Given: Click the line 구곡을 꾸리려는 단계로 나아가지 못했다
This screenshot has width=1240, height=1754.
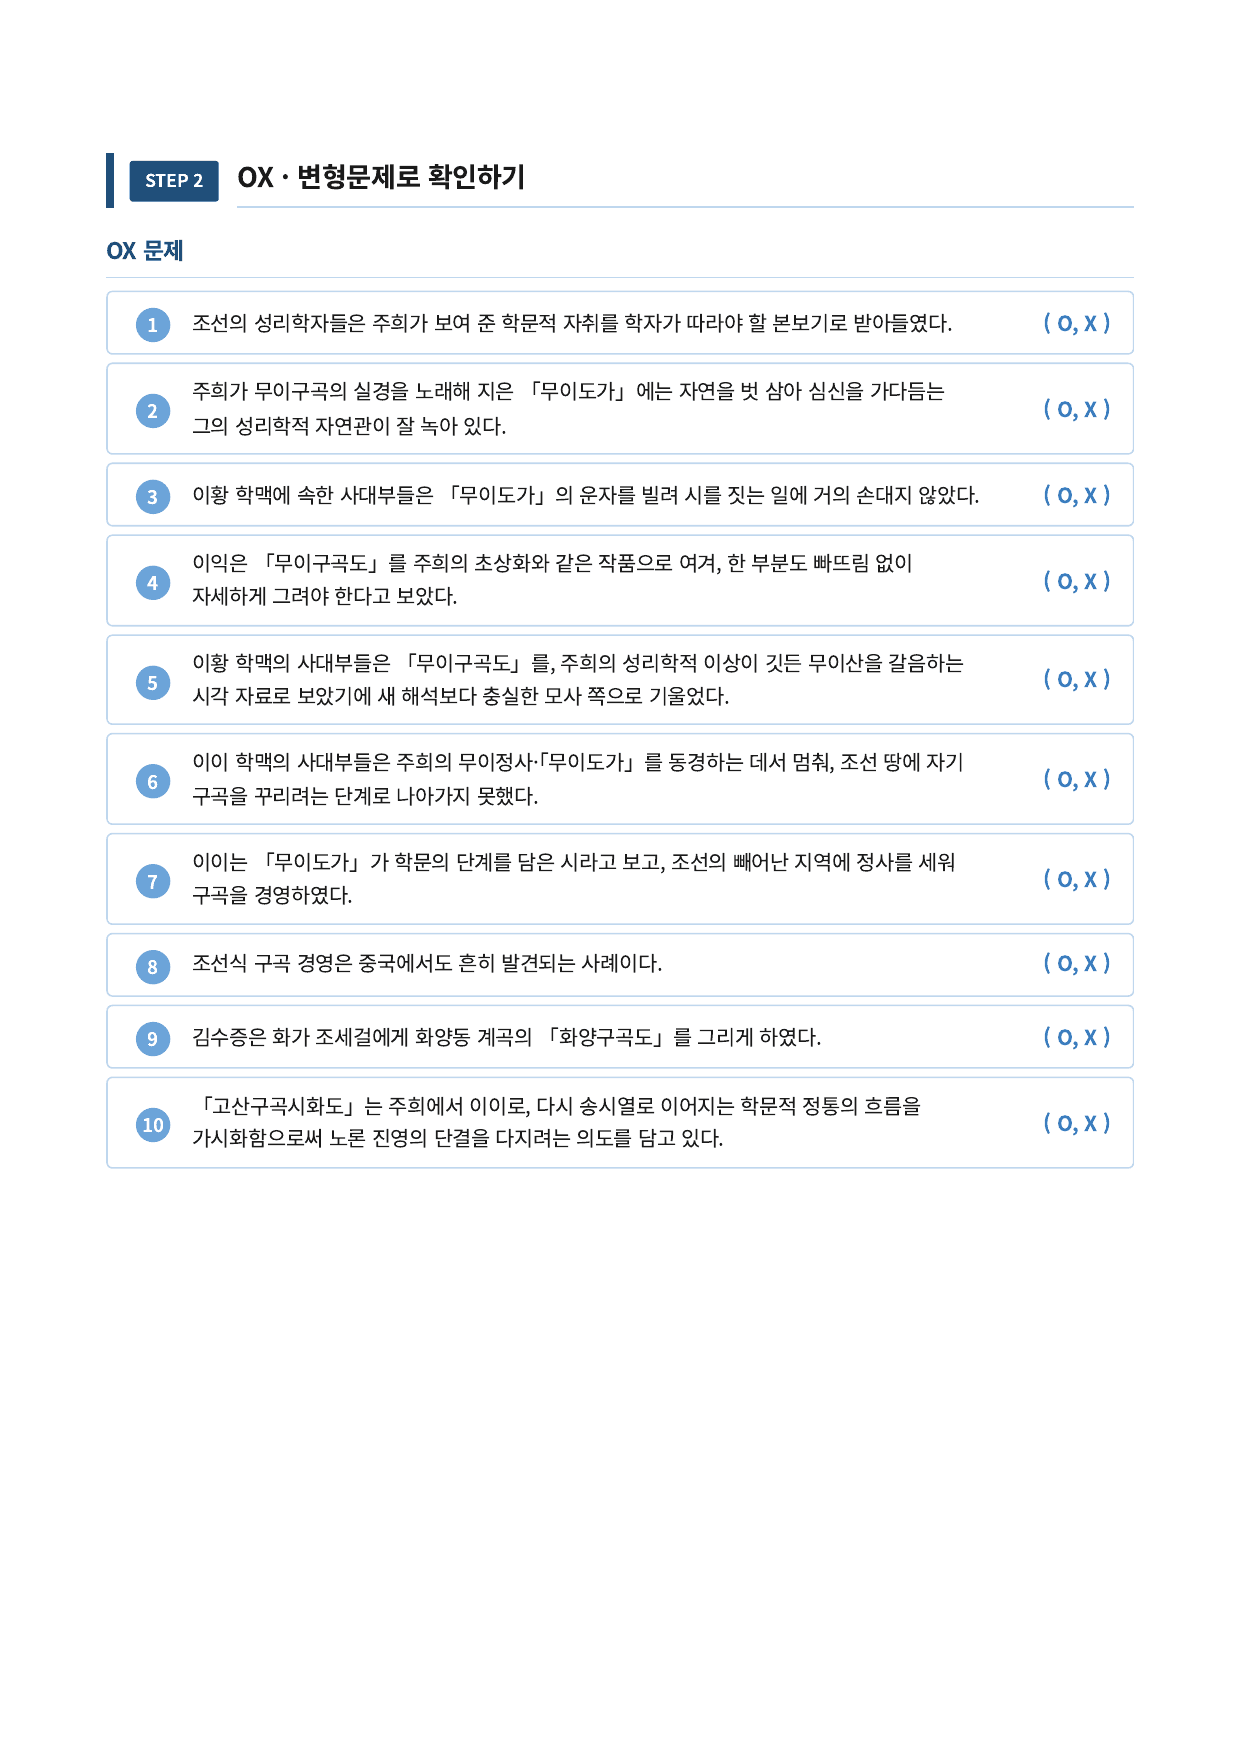Looking at the screenshot, I should [365, 796].
